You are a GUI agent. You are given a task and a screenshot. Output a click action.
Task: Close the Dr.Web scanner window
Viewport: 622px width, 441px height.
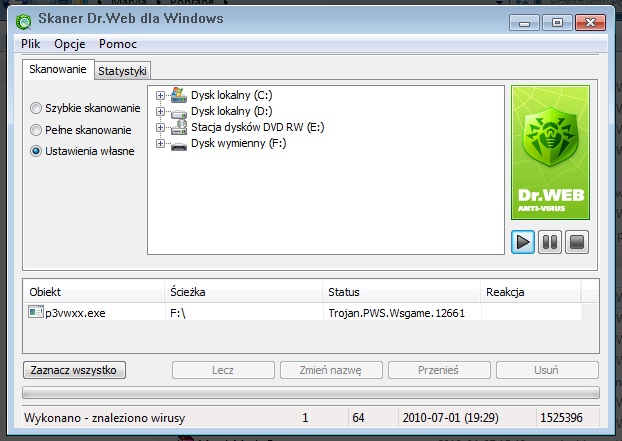pos(590,23)
